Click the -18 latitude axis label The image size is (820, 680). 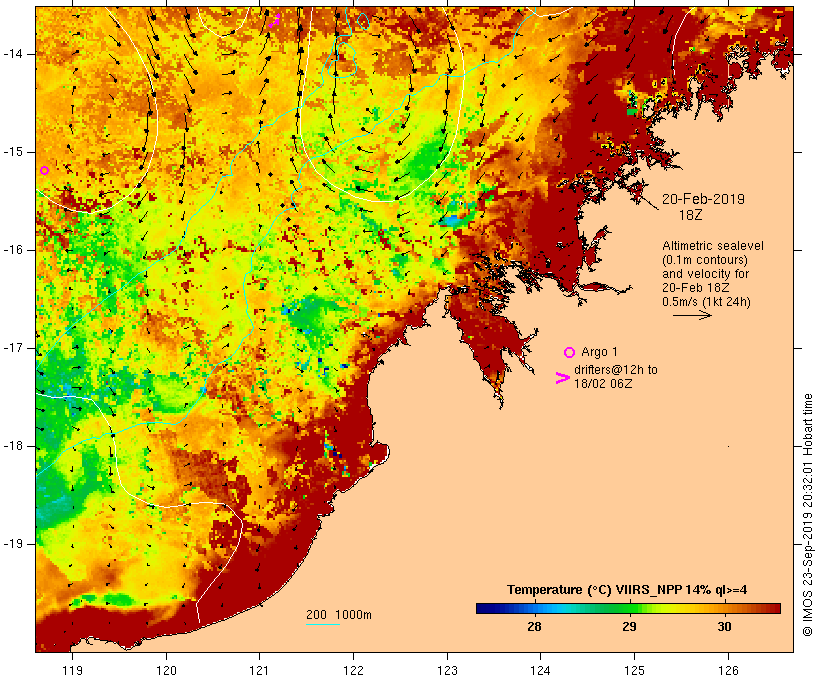coord(13,446)
